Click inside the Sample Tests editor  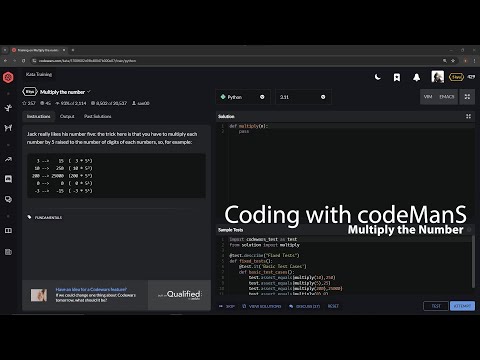click(x=343, y=265)
